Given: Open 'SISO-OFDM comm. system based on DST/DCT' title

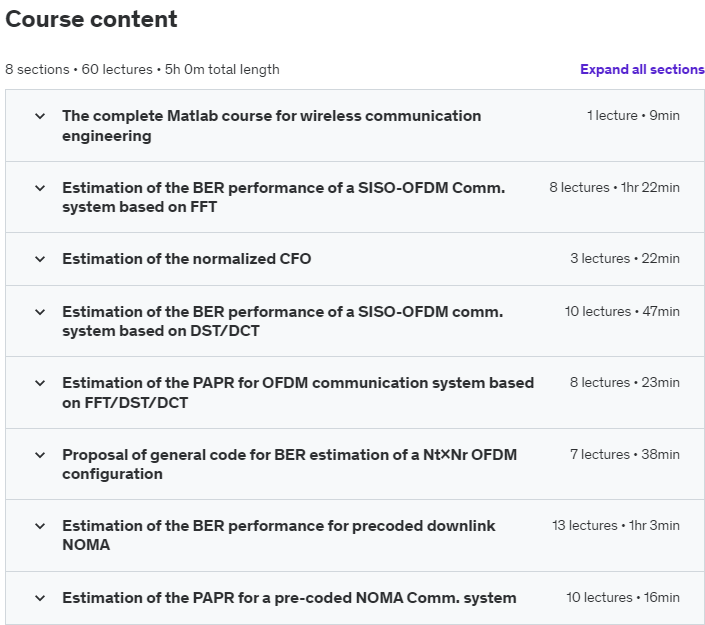Looking at the screenshot, I should pyautogui.click(x=283, y=321).
